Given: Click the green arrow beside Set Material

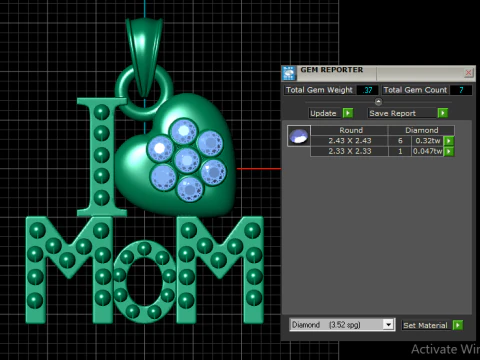Looking at the screenshot, I should (458, 325).
